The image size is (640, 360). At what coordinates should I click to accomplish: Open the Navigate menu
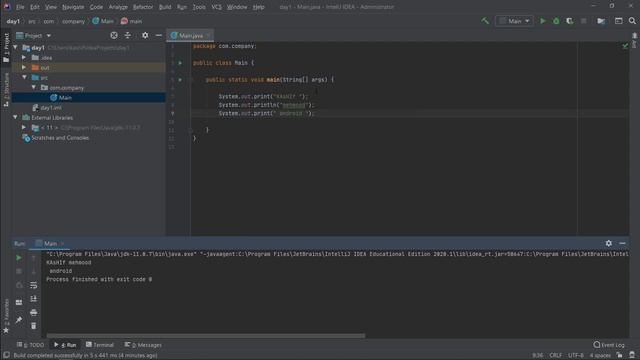[73, 7]
